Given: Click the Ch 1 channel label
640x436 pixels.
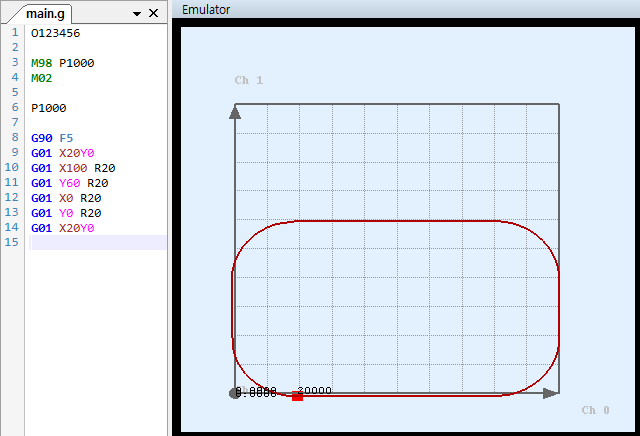Looking at the screenshot, I should coord(249,80).
